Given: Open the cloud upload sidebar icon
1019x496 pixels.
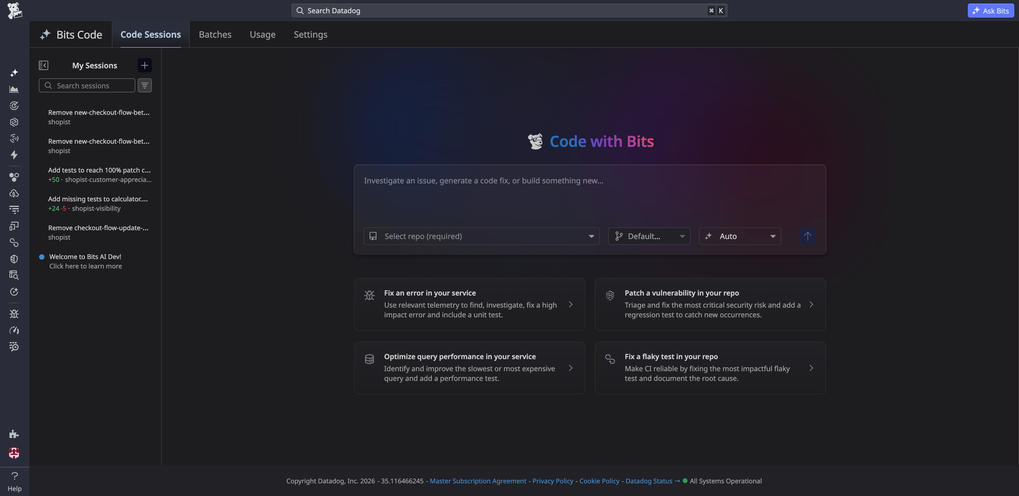Looking at the screenshot, I should point(14,193).
